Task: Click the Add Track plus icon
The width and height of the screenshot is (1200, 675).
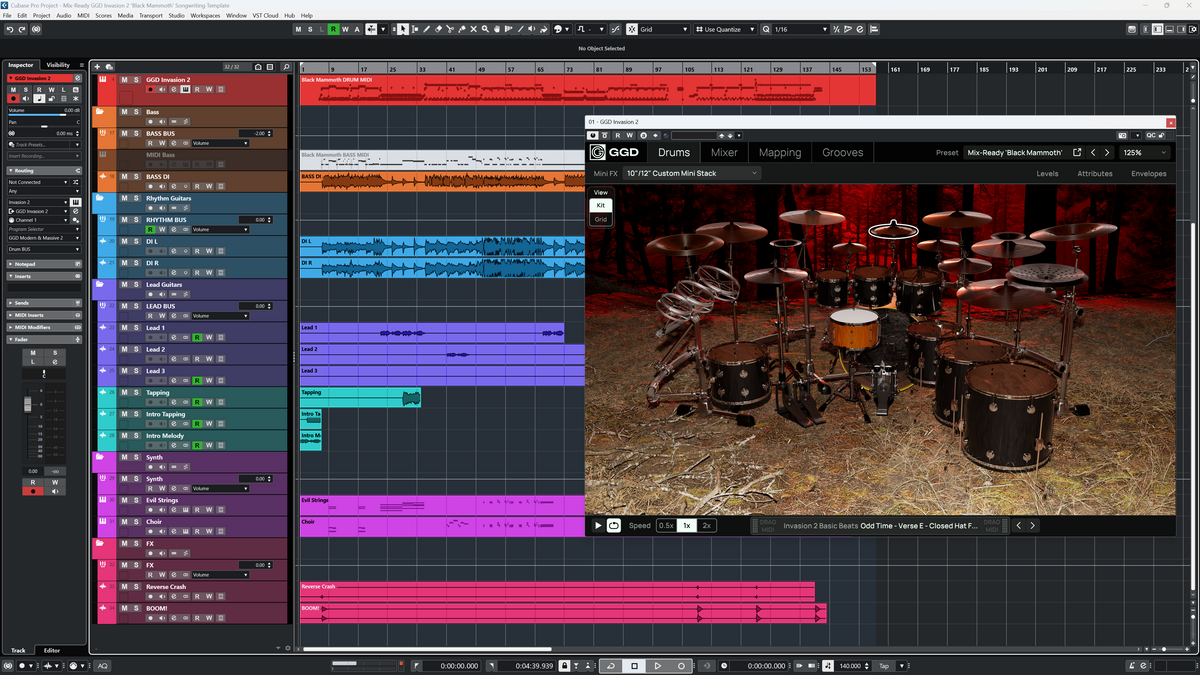Action: click(97, 67)
